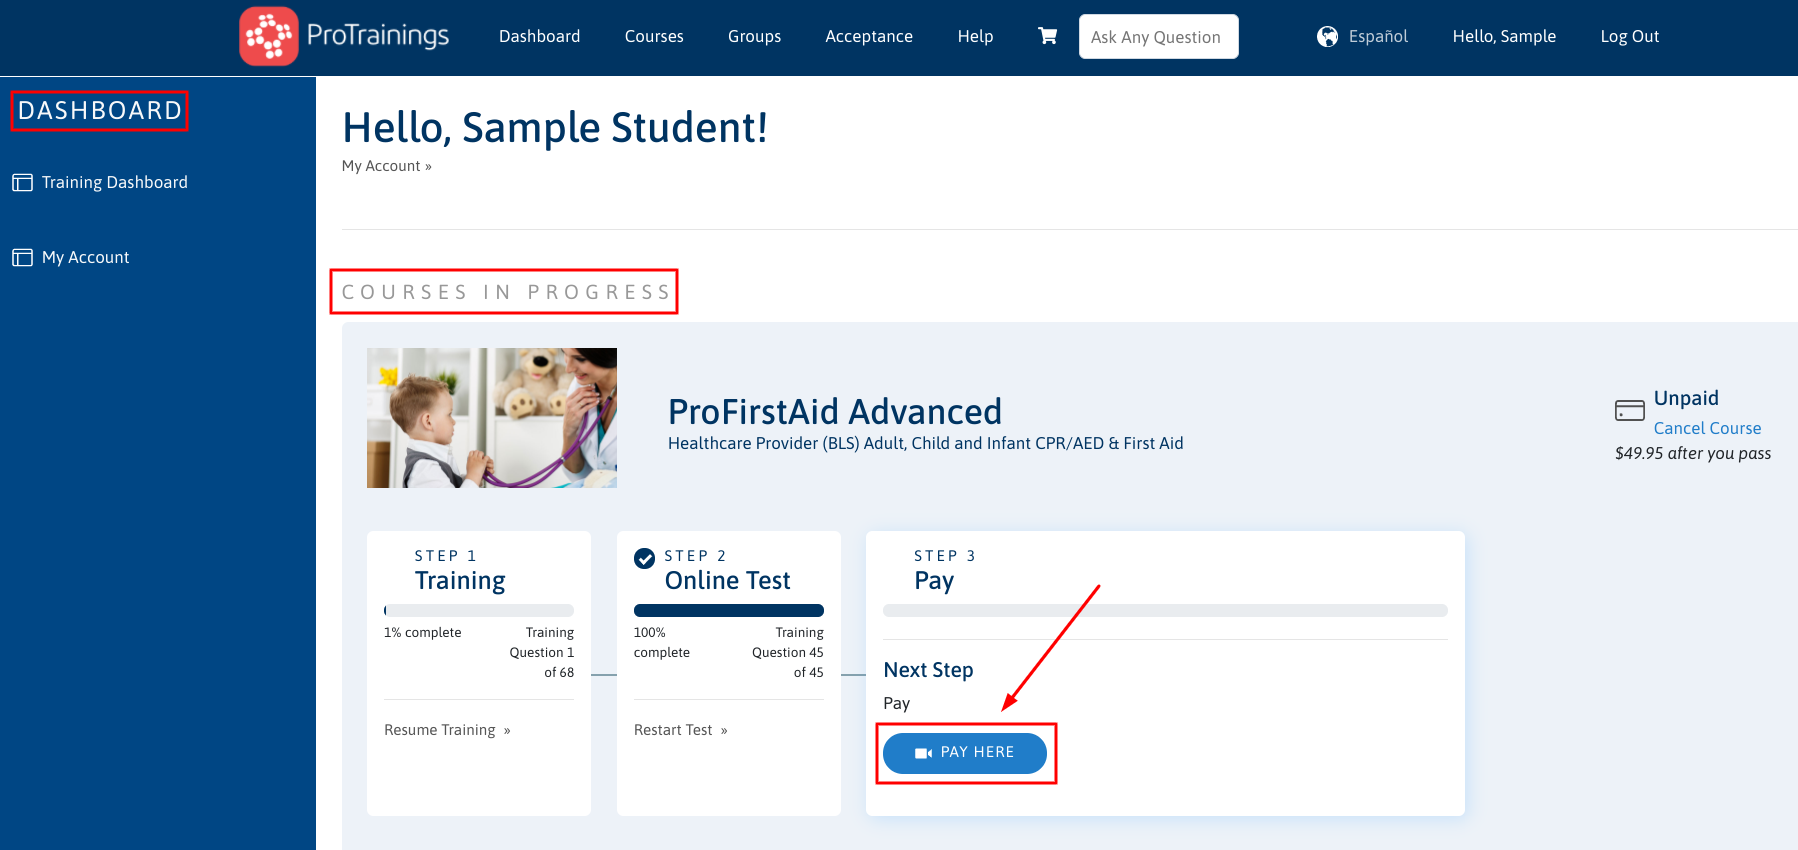Click the ProFirstAid Advanced course title
This screenshot has width=1798, height=850.
click(835, 411)
